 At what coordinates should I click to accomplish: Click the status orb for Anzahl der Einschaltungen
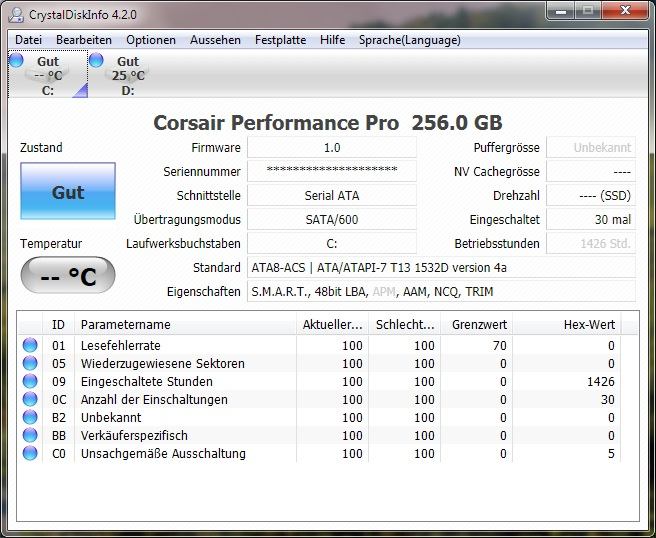[30, 399]
